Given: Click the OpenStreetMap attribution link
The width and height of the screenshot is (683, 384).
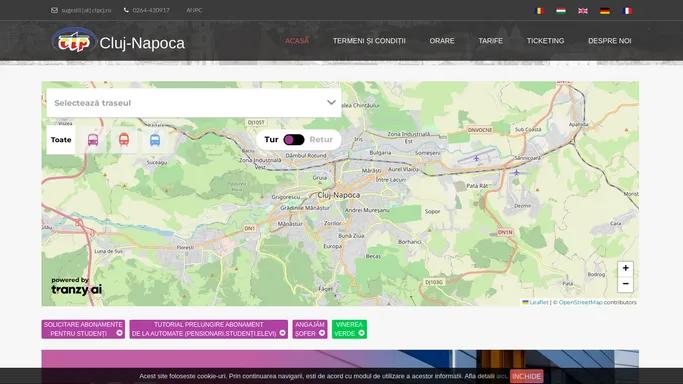Looking at the screenshot, I should point(581,302).
